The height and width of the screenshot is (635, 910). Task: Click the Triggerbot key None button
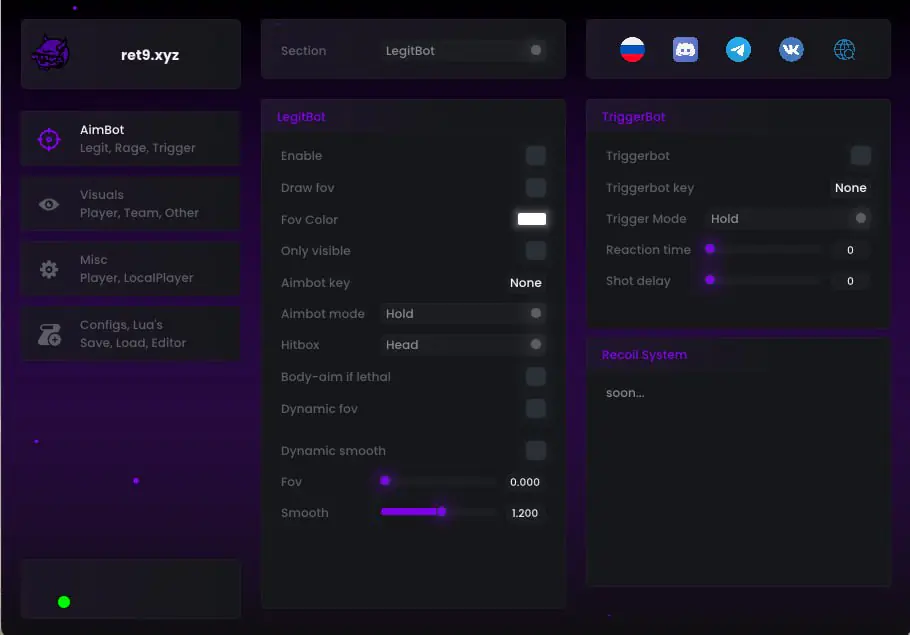(x=850, y=187)
